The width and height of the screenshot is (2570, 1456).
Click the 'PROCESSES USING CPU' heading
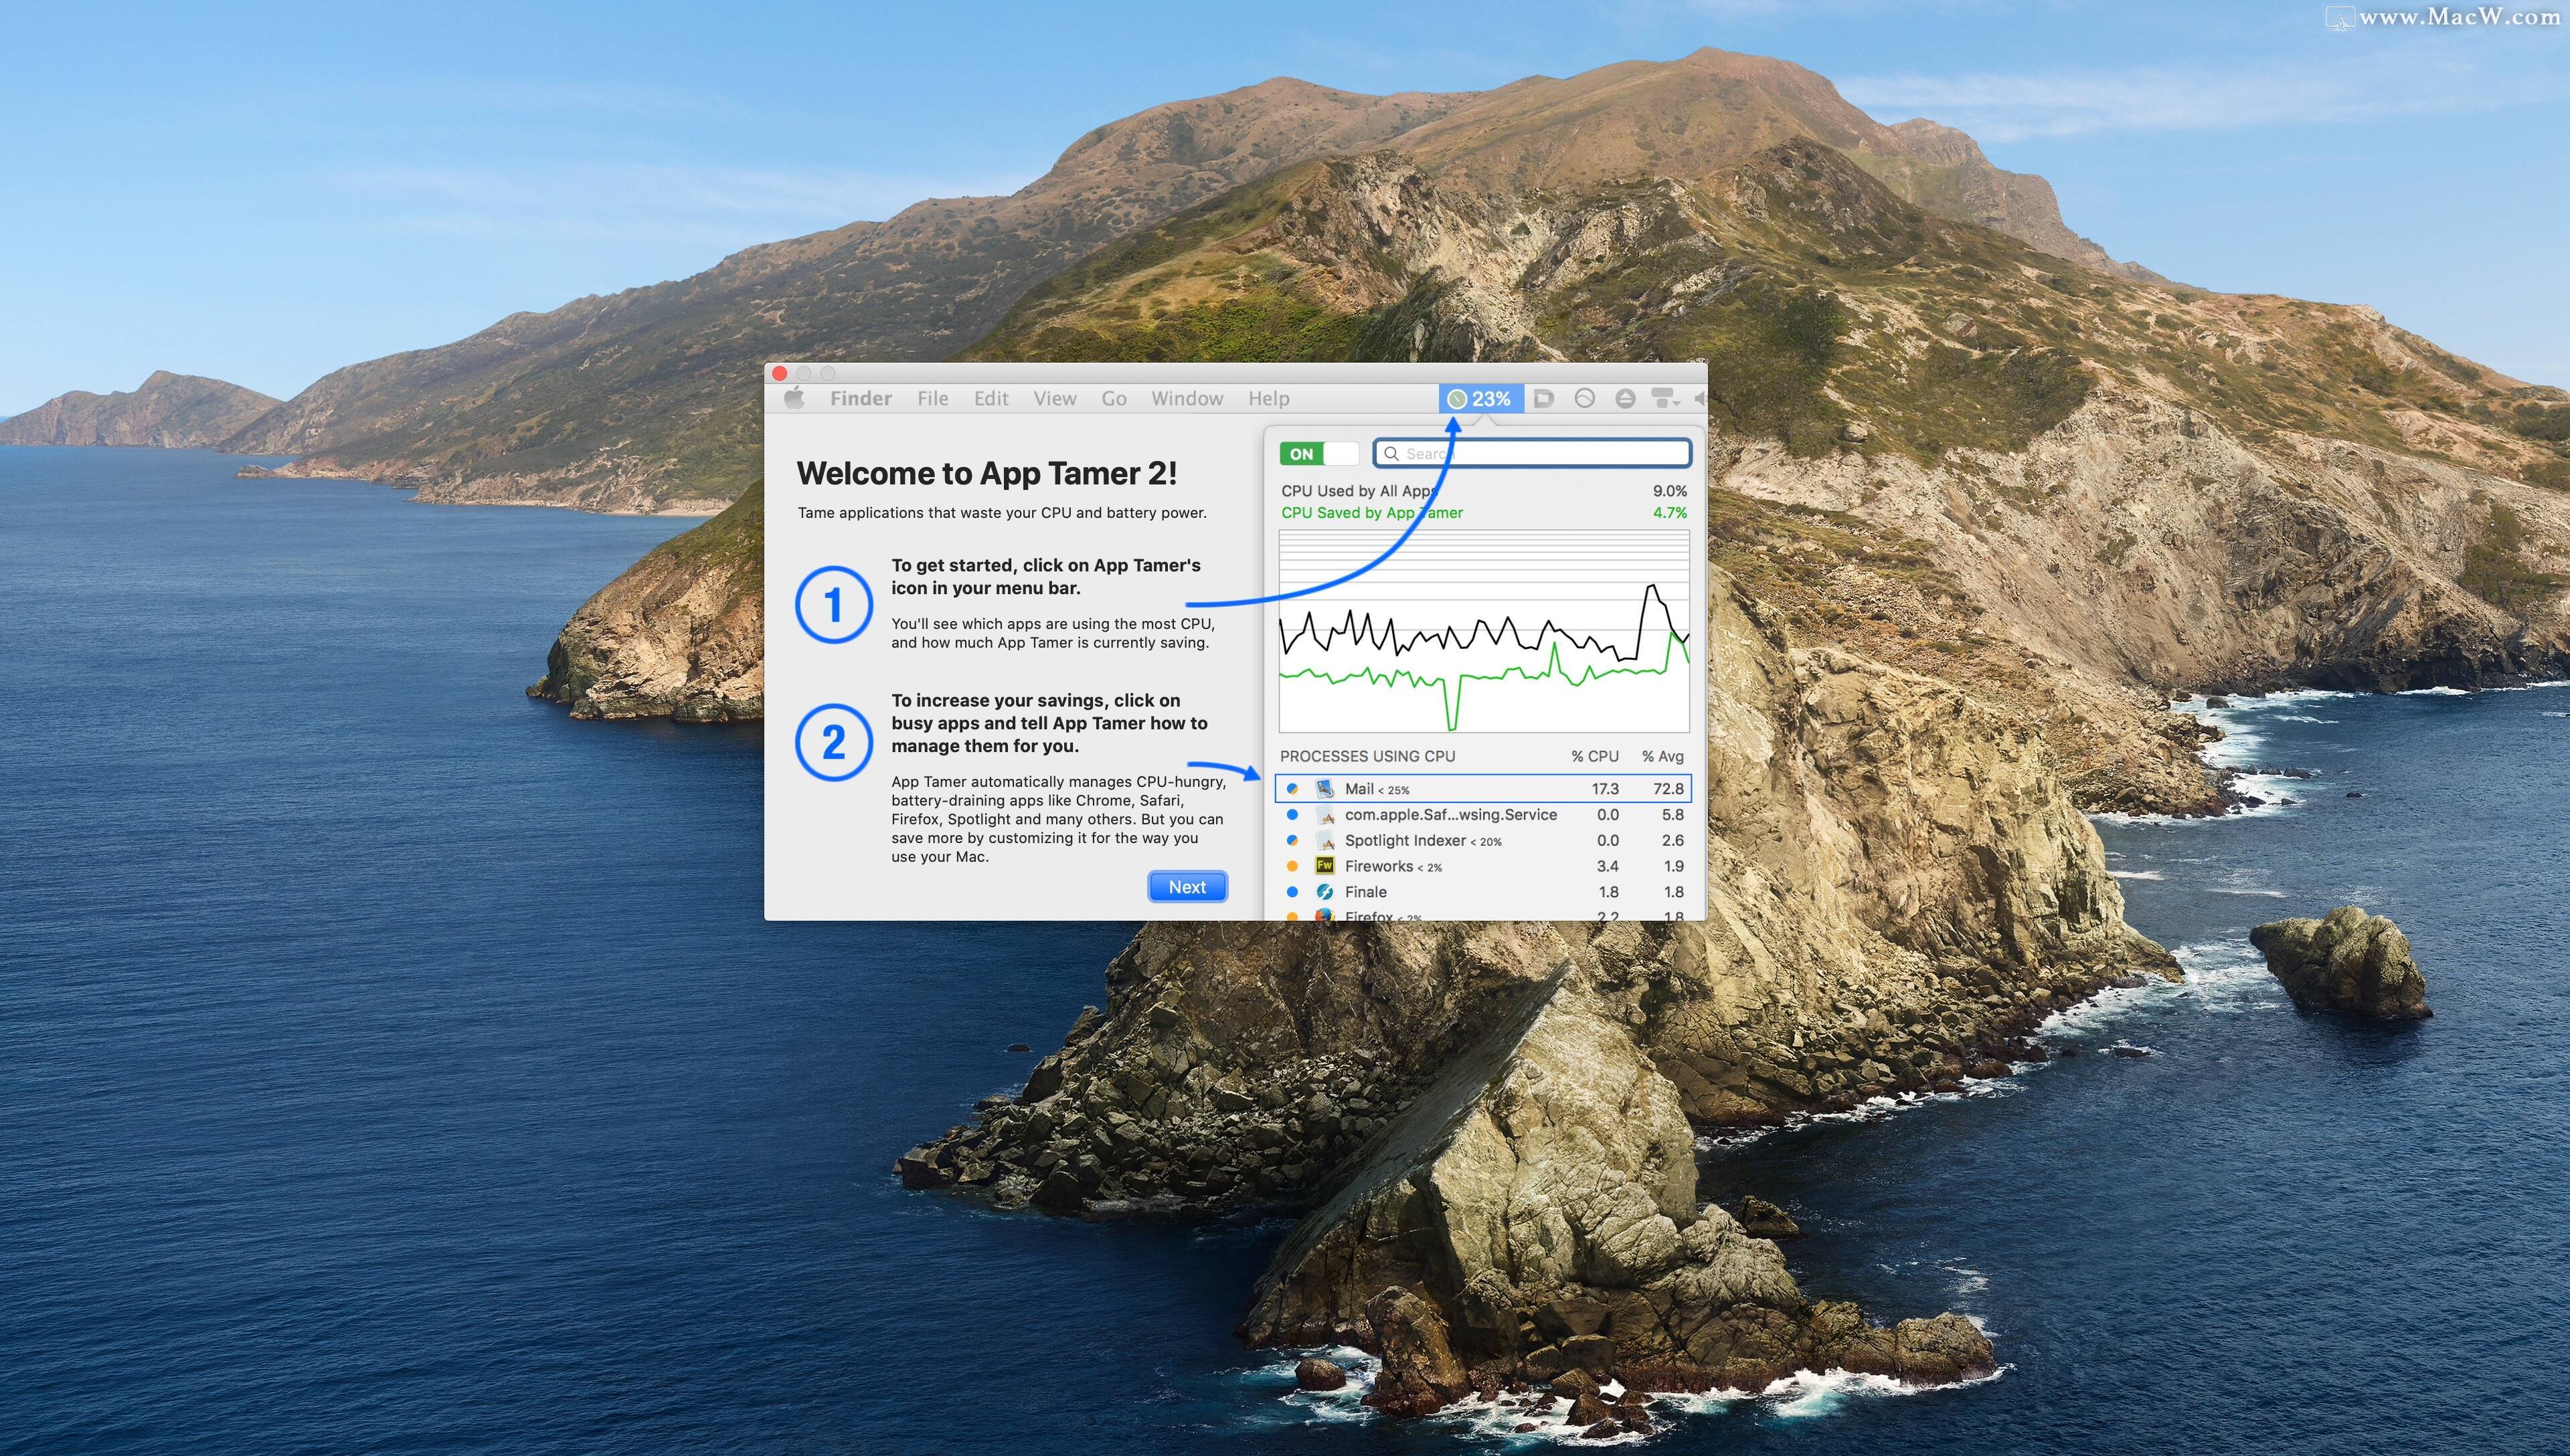coord(1367,756)
